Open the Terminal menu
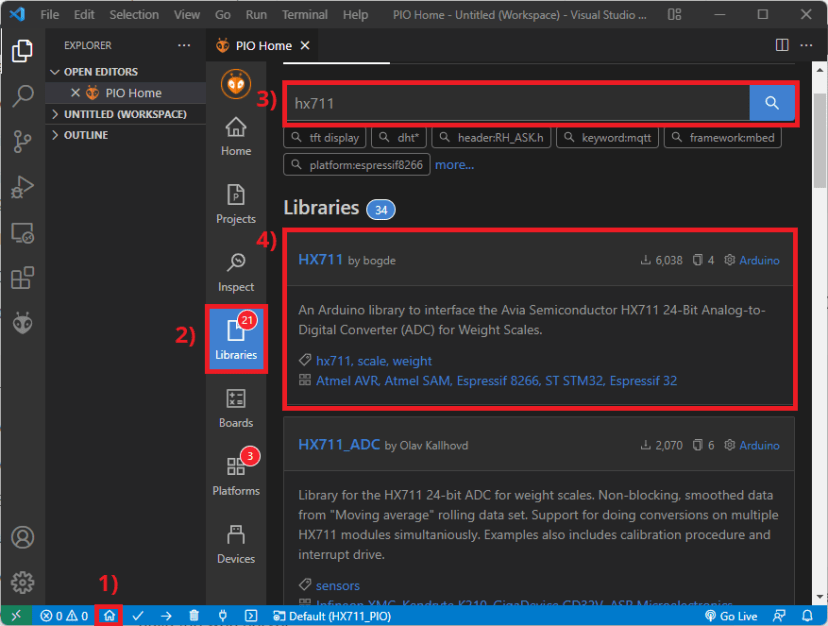The height and width of the screenshot is (626, 828). [304, 14]
